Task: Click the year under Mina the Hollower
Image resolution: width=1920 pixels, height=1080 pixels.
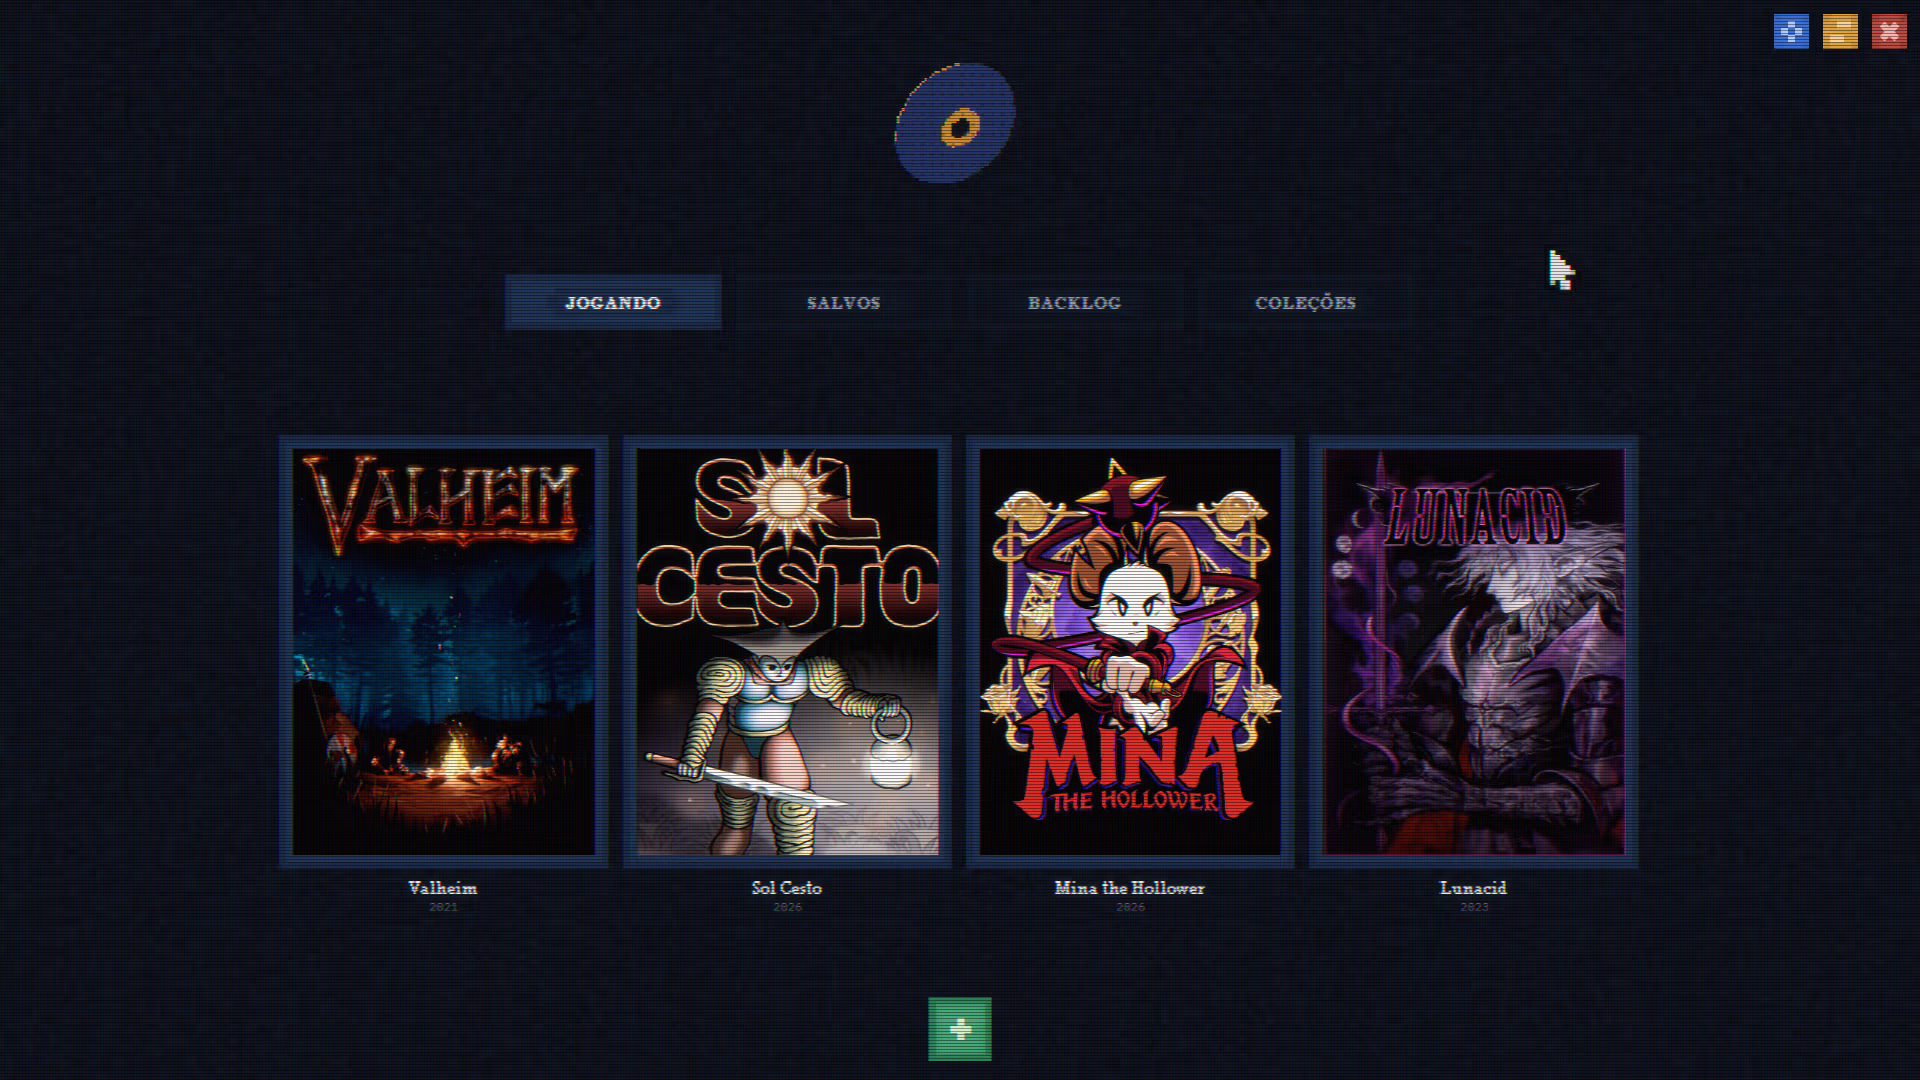Action: coord(1130,907)
